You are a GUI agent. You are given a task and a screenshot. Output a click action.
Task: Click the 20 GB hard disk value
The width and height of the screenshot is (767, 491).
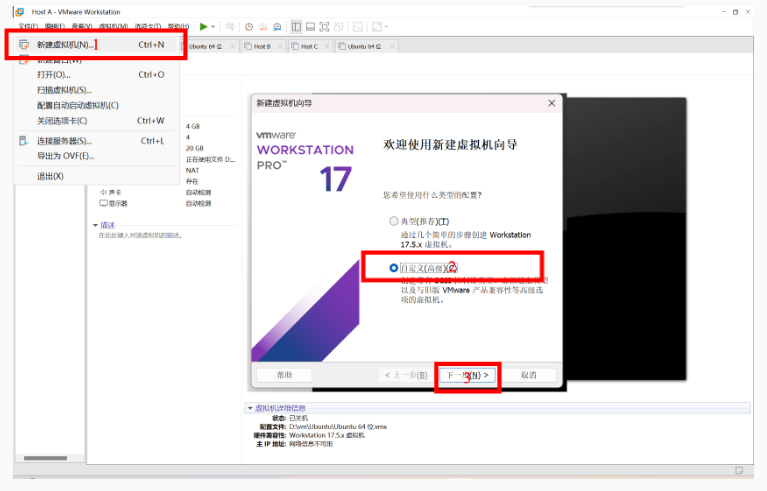tap(195, 148)
